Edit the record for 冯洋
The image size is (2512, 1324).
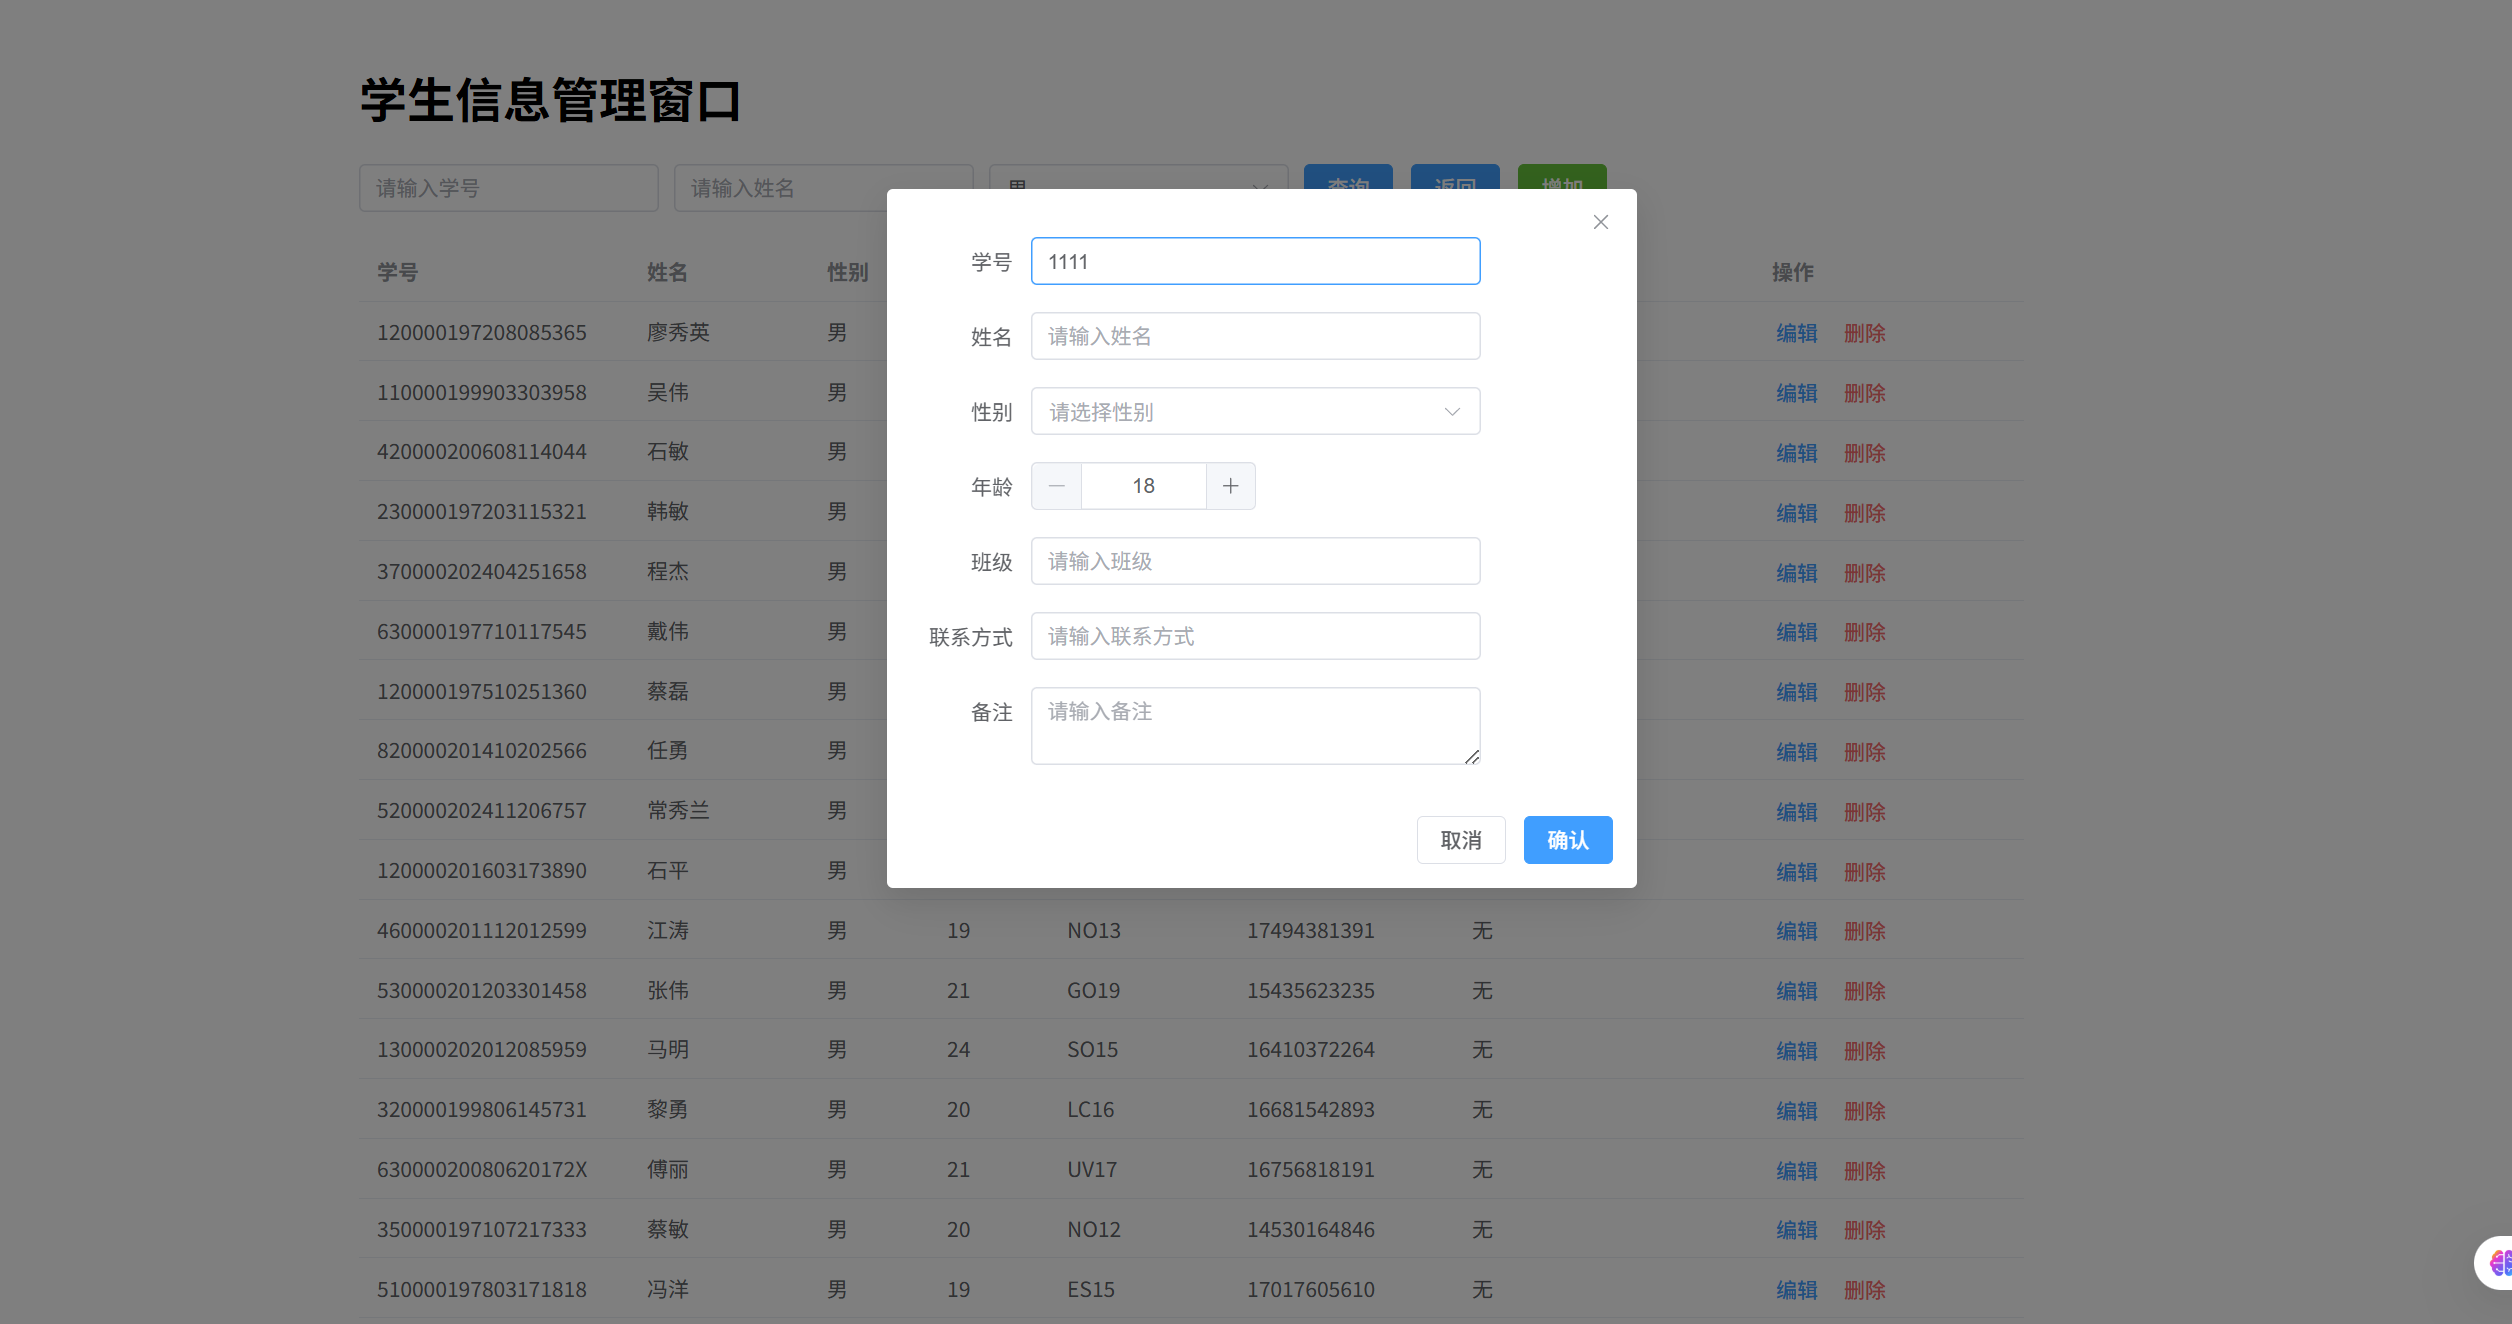1797,1290
